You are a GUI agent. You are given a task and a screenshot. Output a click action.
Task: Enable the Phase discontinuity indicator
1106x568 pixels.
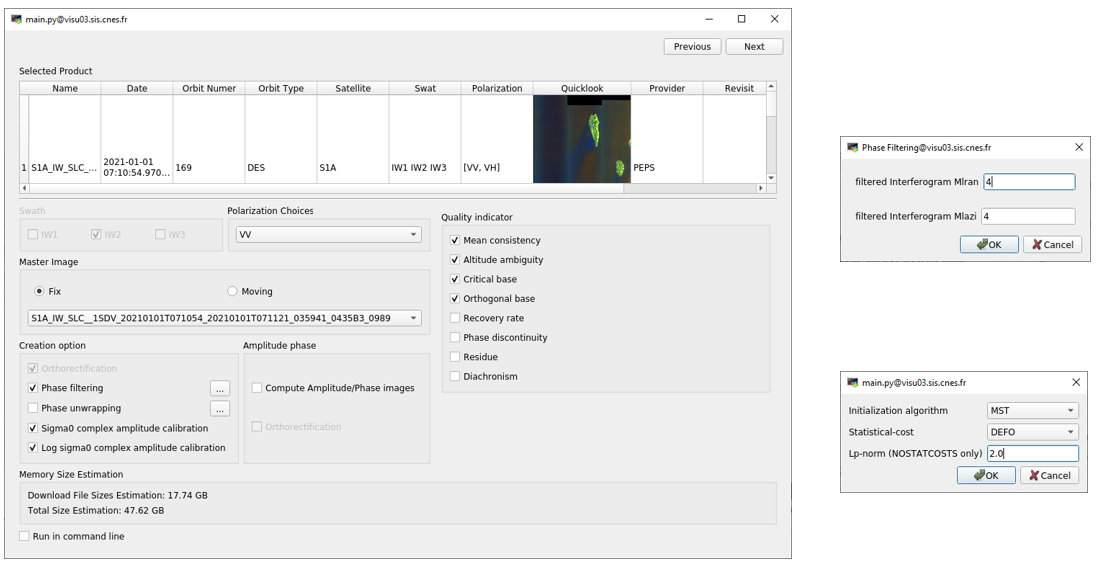(x=455, y=337)
